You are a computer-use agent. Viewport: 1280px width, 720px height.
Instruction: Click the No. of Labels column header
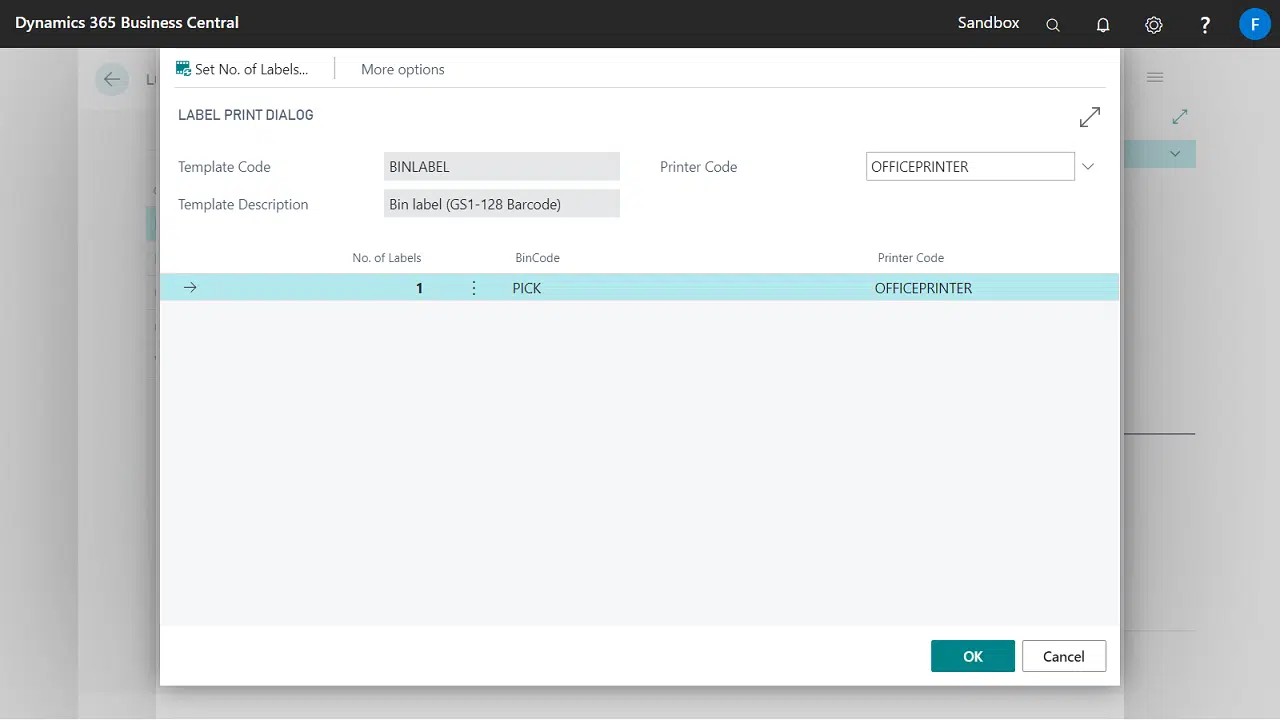click(387, 258)
